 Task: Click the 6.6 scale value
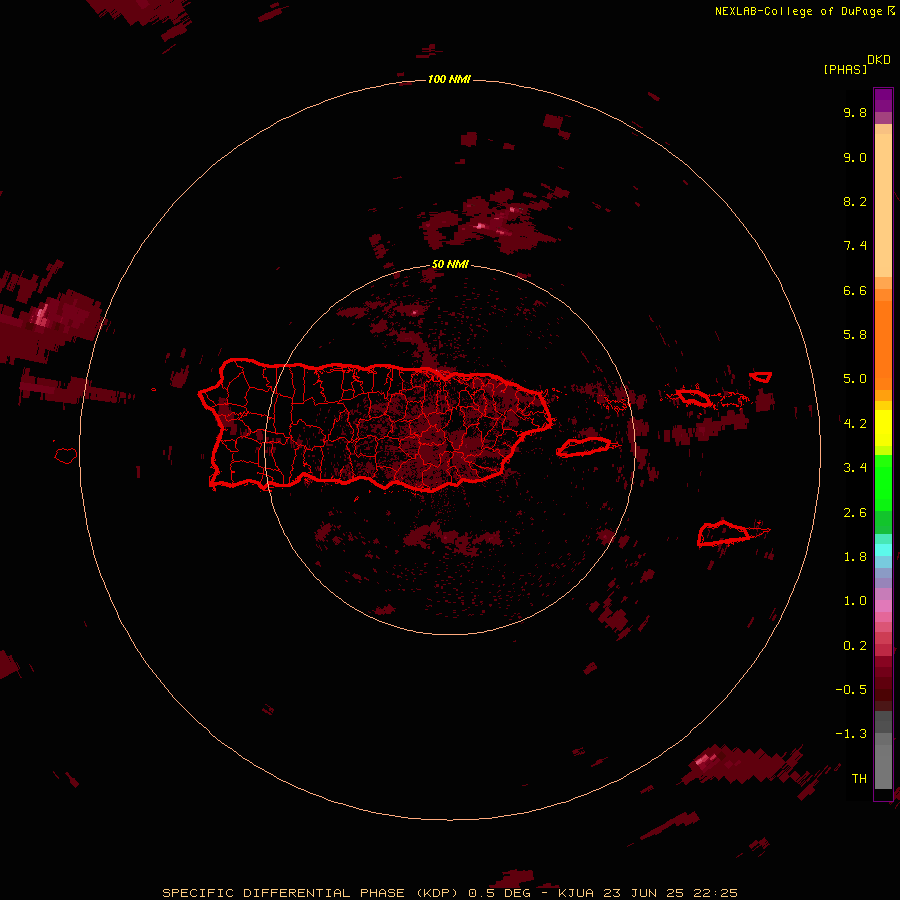[x=855, y=290]
